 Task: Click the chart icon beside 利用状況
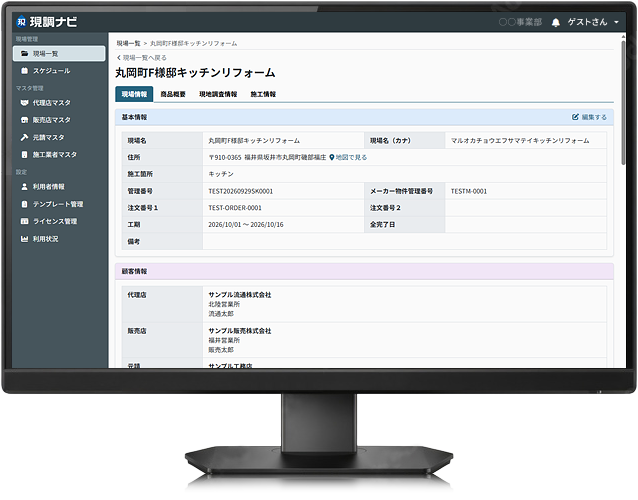coord(24,239)
